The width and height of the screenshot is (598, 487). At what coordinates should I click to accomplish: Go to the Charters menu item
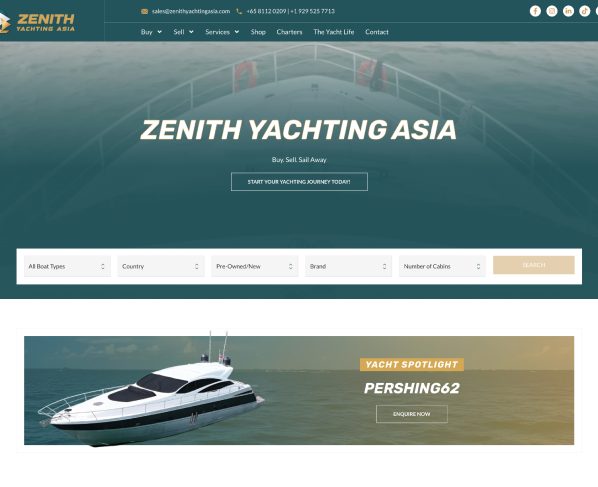click(x=289, y=32)
